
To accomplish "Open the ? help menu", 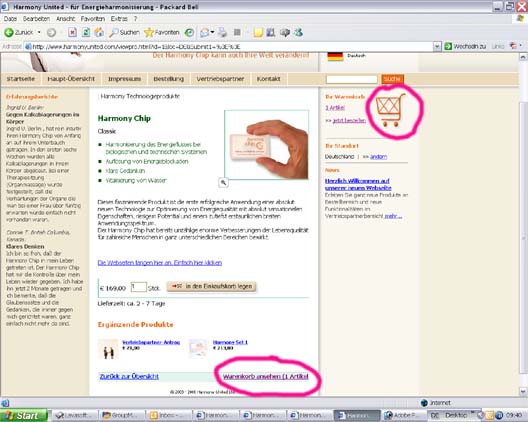I will [135, 19].
